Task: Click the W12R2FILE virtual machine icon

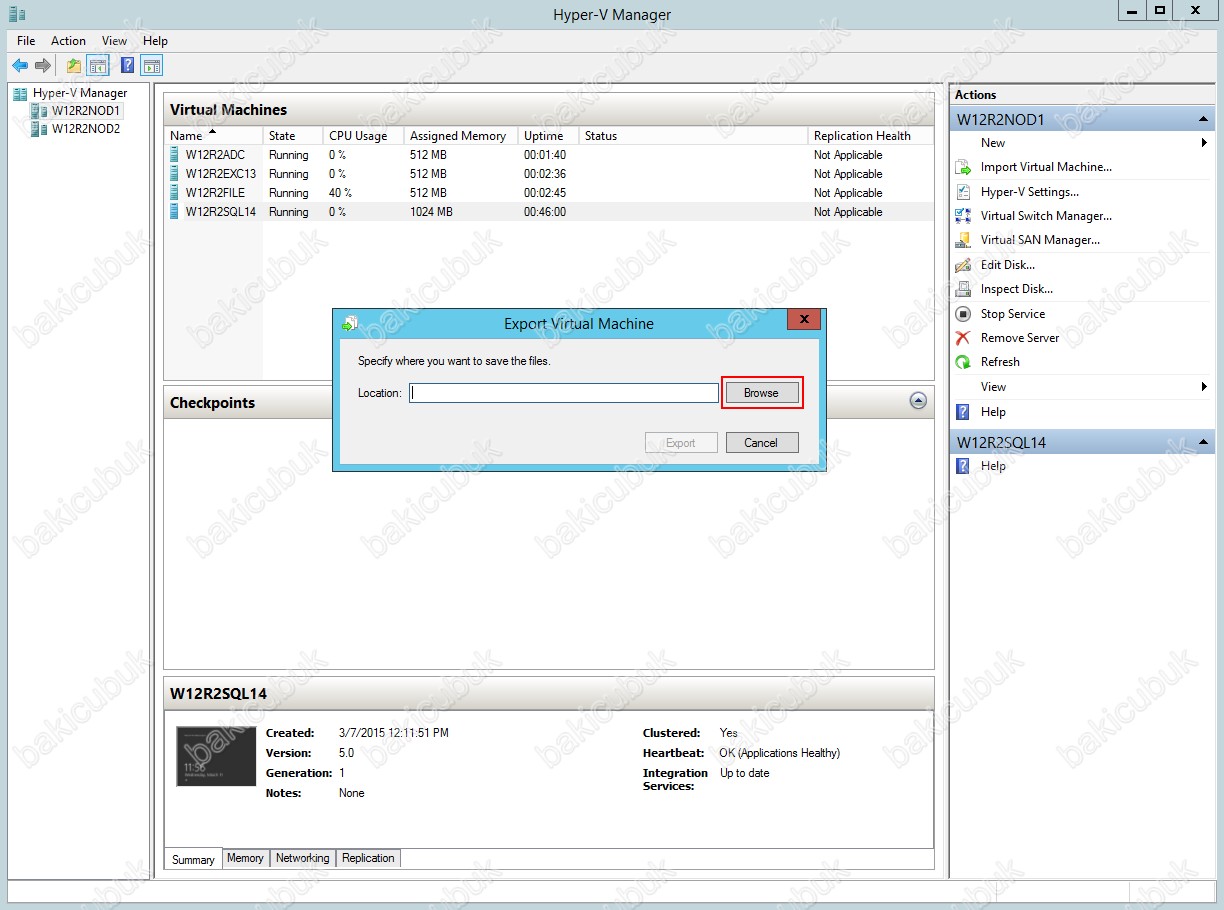Action: point(175,193)
